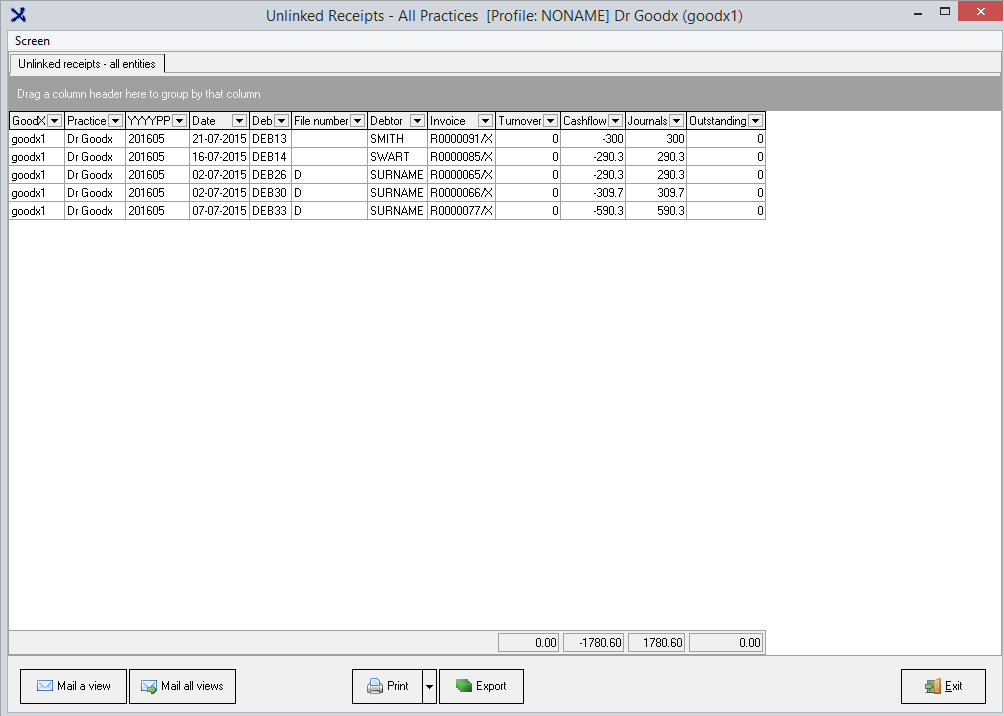
Task: Open Deb column filter dropdown
Action: coord(281,120)
